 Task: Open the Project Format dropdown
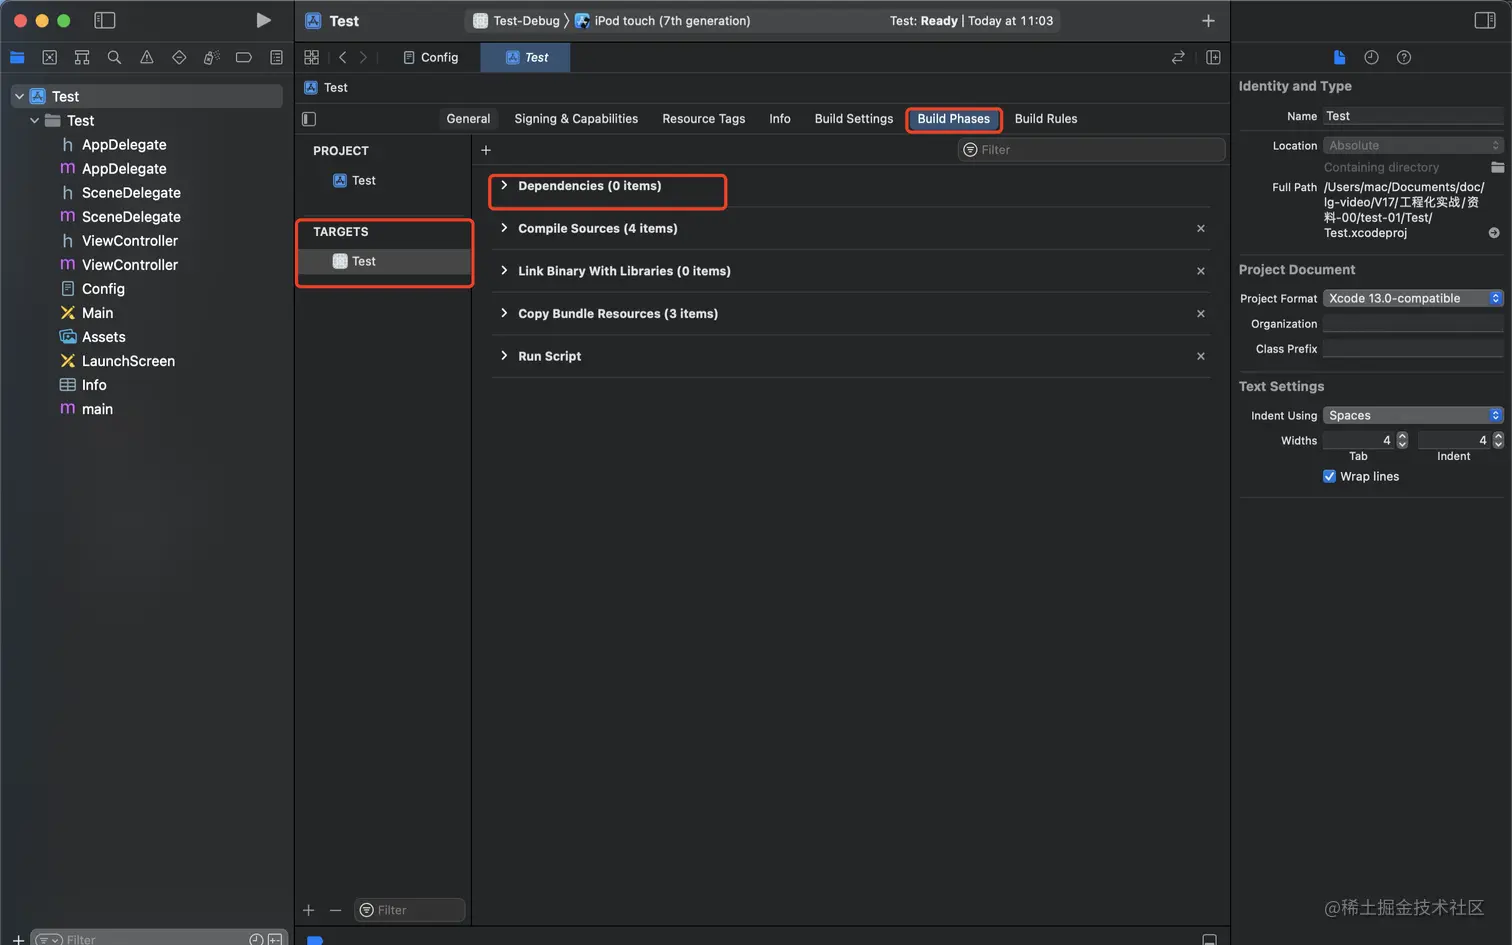click(1413, 298)
